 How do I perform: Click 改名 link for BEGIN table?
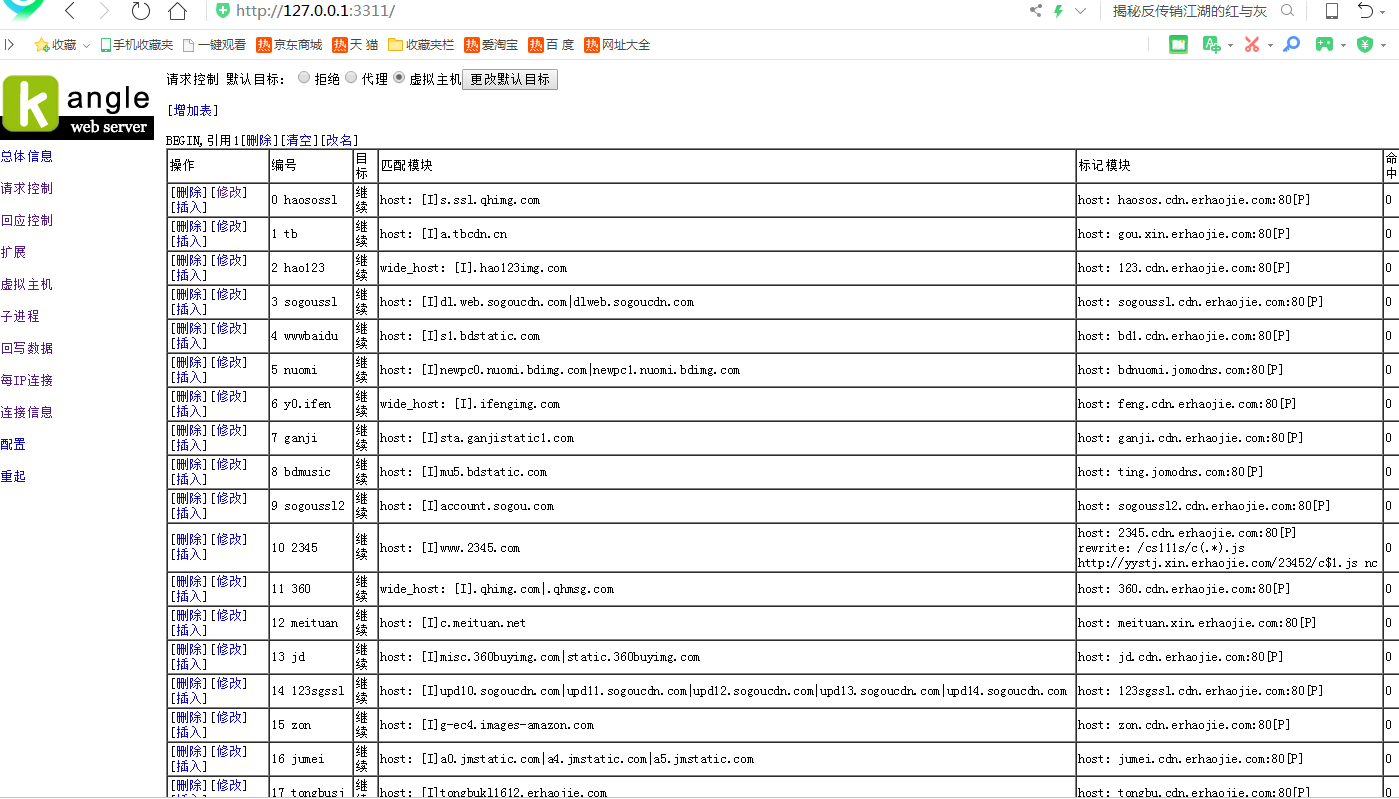click(338, 140)
